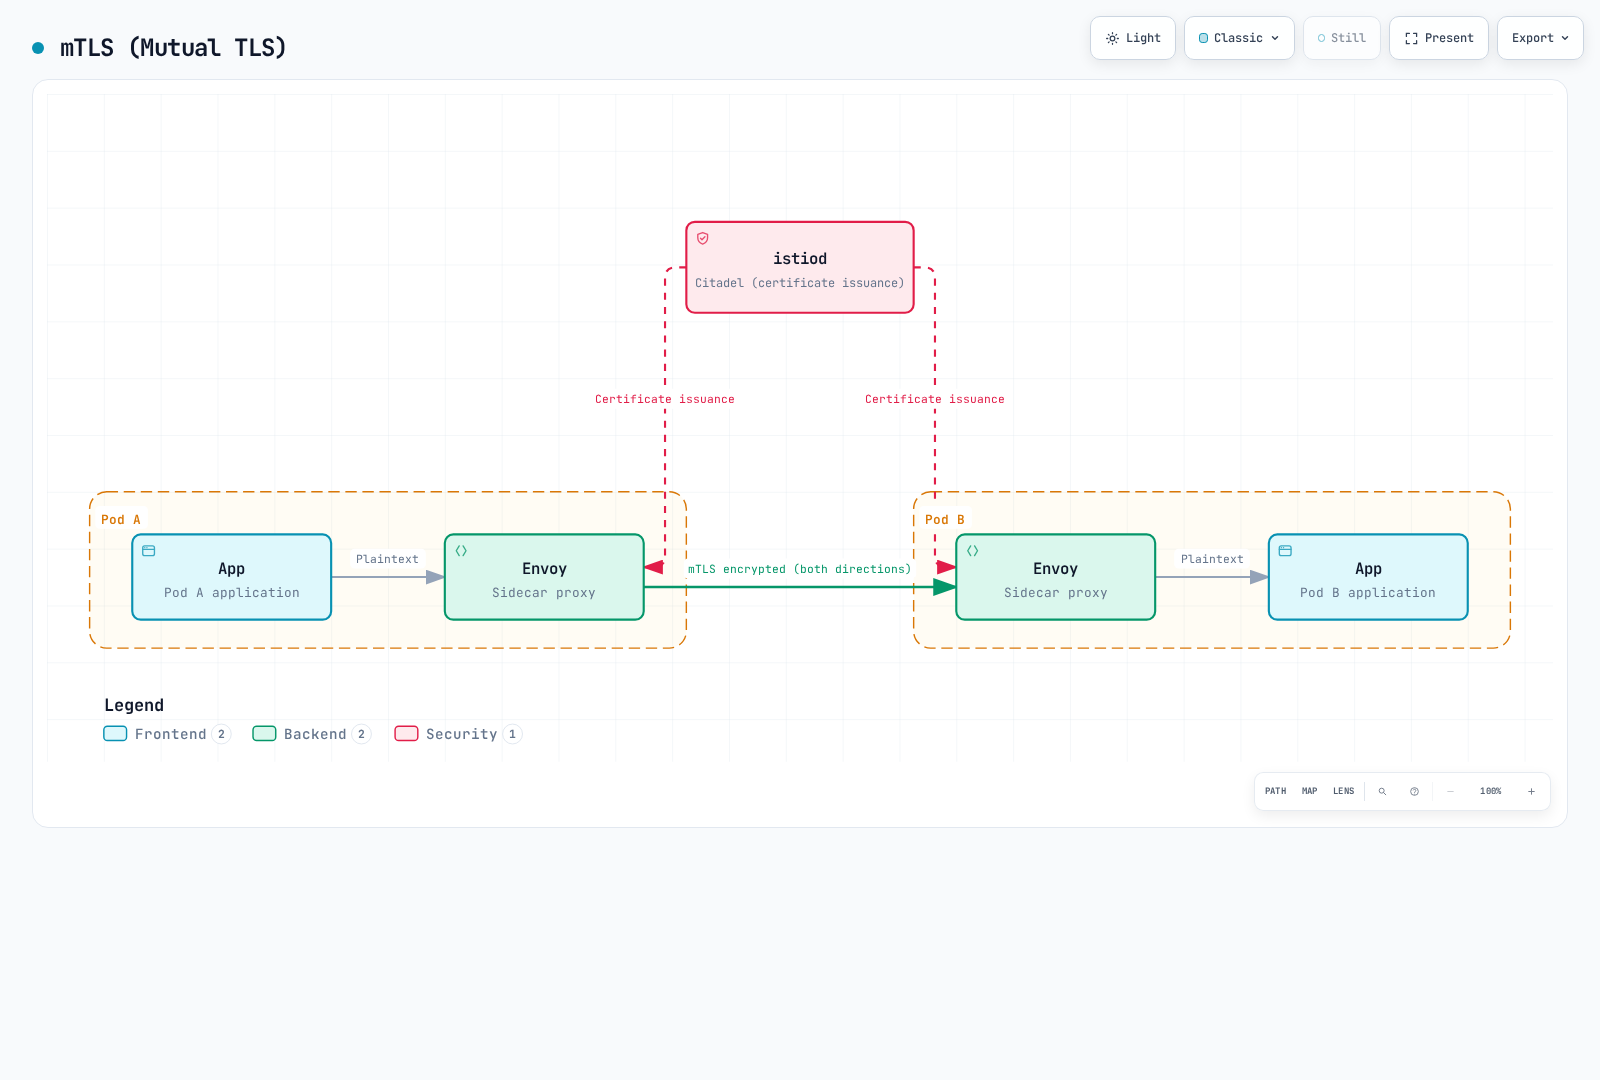Select the istiod Citadel node

[800, 268]
